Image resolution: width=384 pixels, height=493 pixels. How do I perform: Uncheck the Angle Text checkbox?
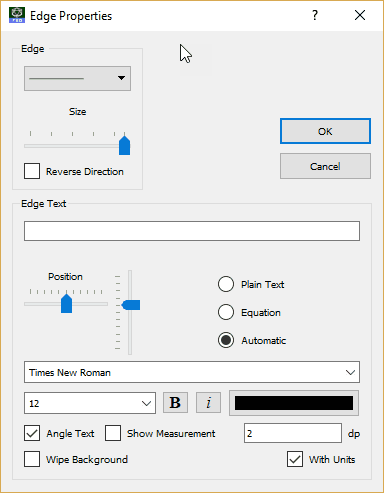(32, 433)
